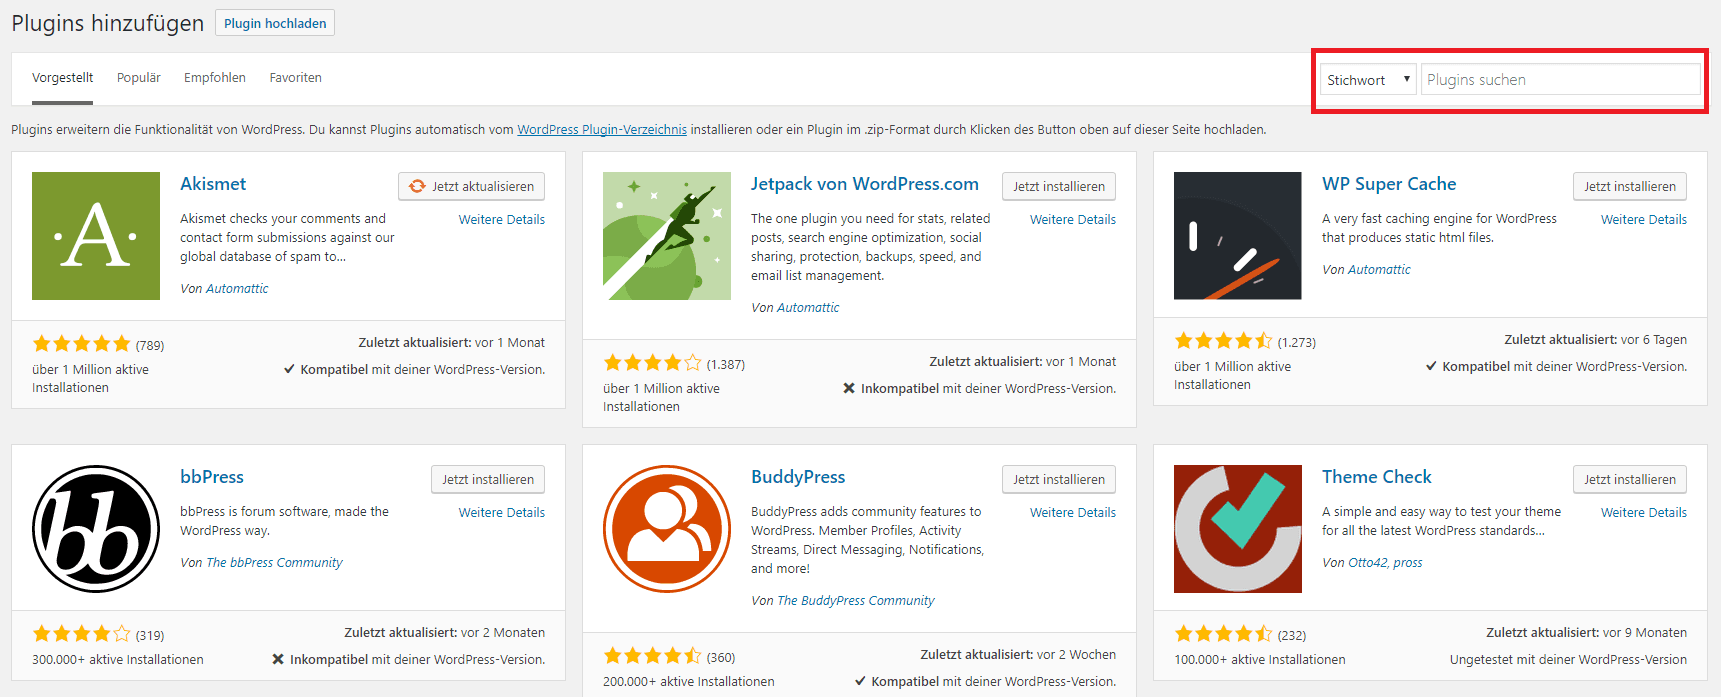Switch to the Populär tab
Viewport: 1721px width, 697px height.
[138, 78]
